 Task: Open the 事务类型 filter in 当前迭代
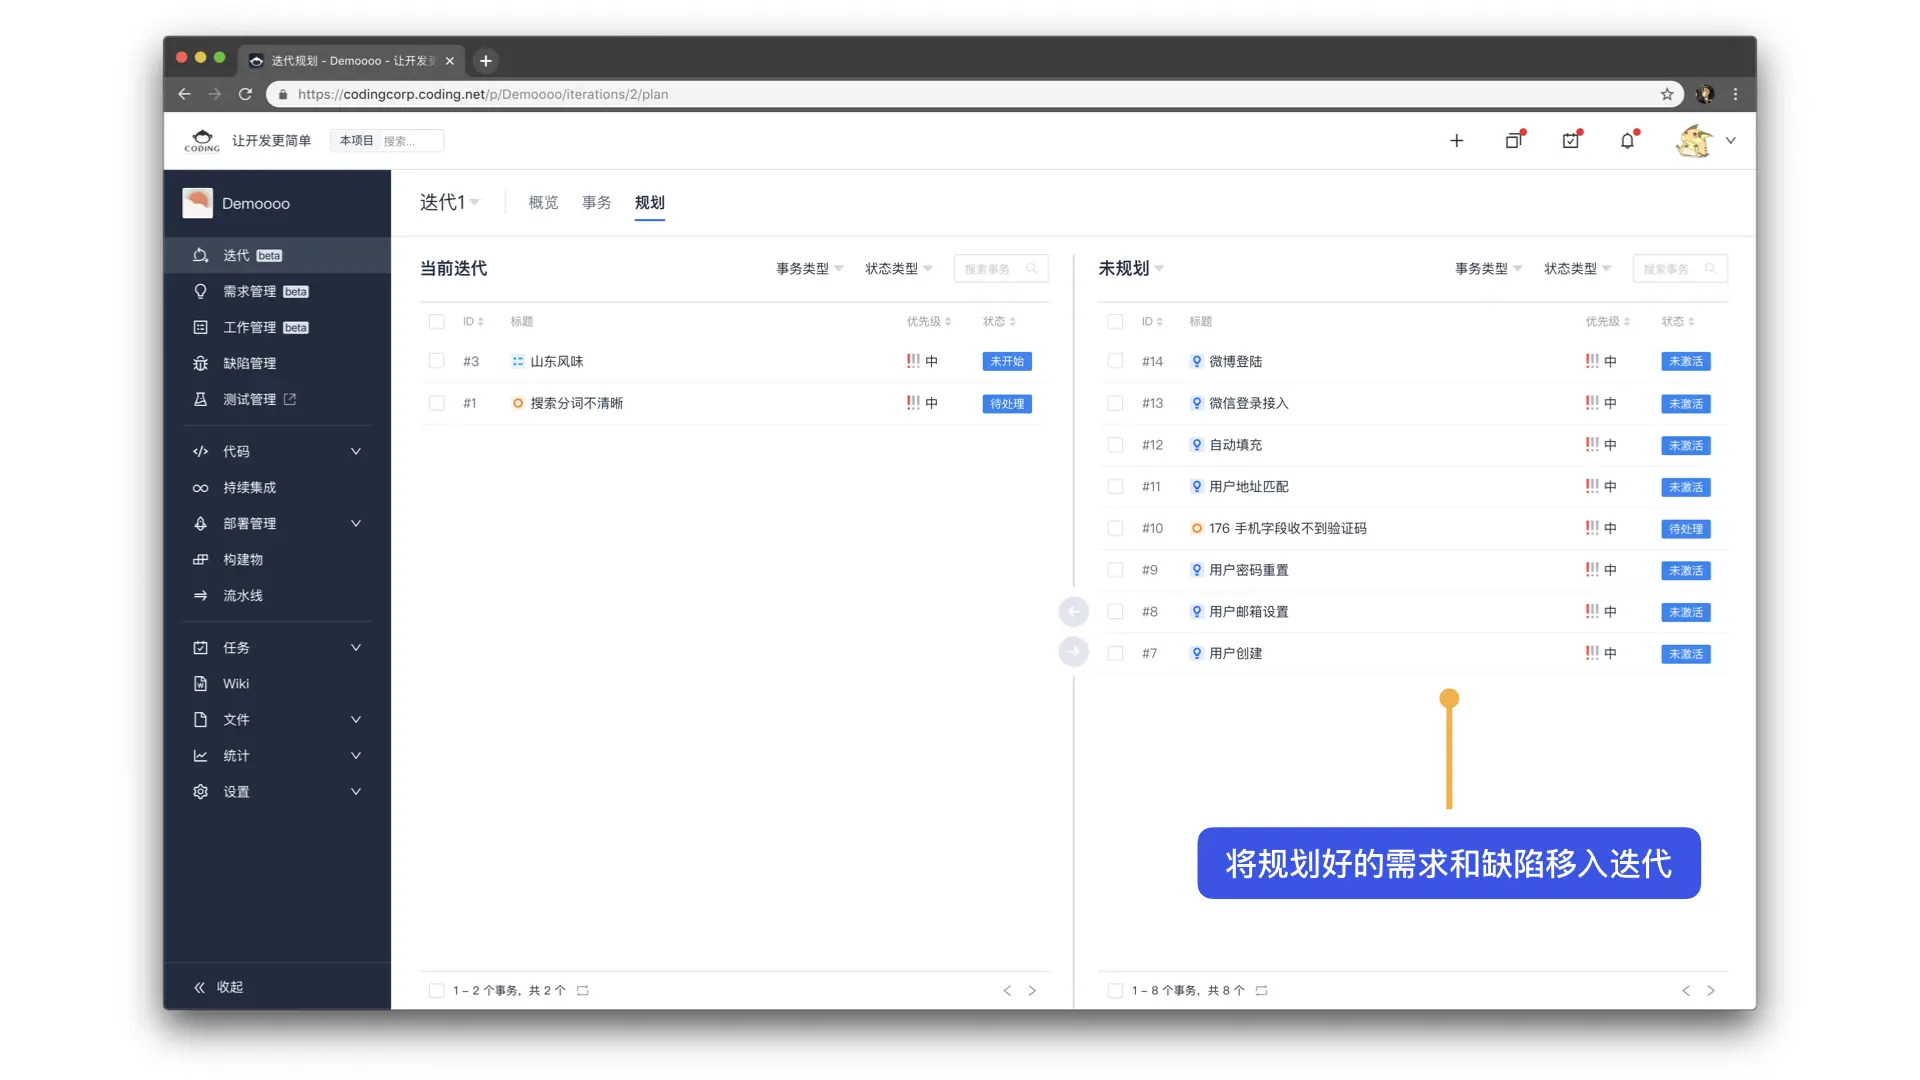tap(806, 268)
